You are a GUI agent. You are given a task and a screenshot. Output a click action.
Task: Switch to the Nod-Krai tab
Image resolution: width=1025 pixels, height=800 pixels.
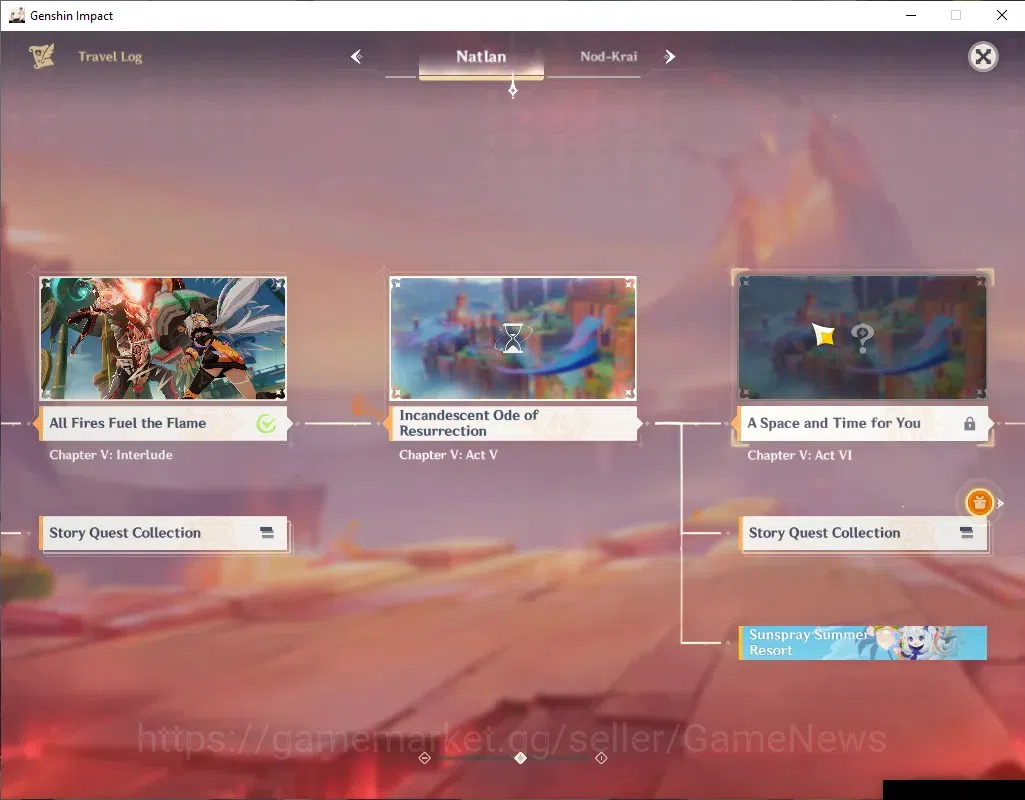click(x=609, y=57)
